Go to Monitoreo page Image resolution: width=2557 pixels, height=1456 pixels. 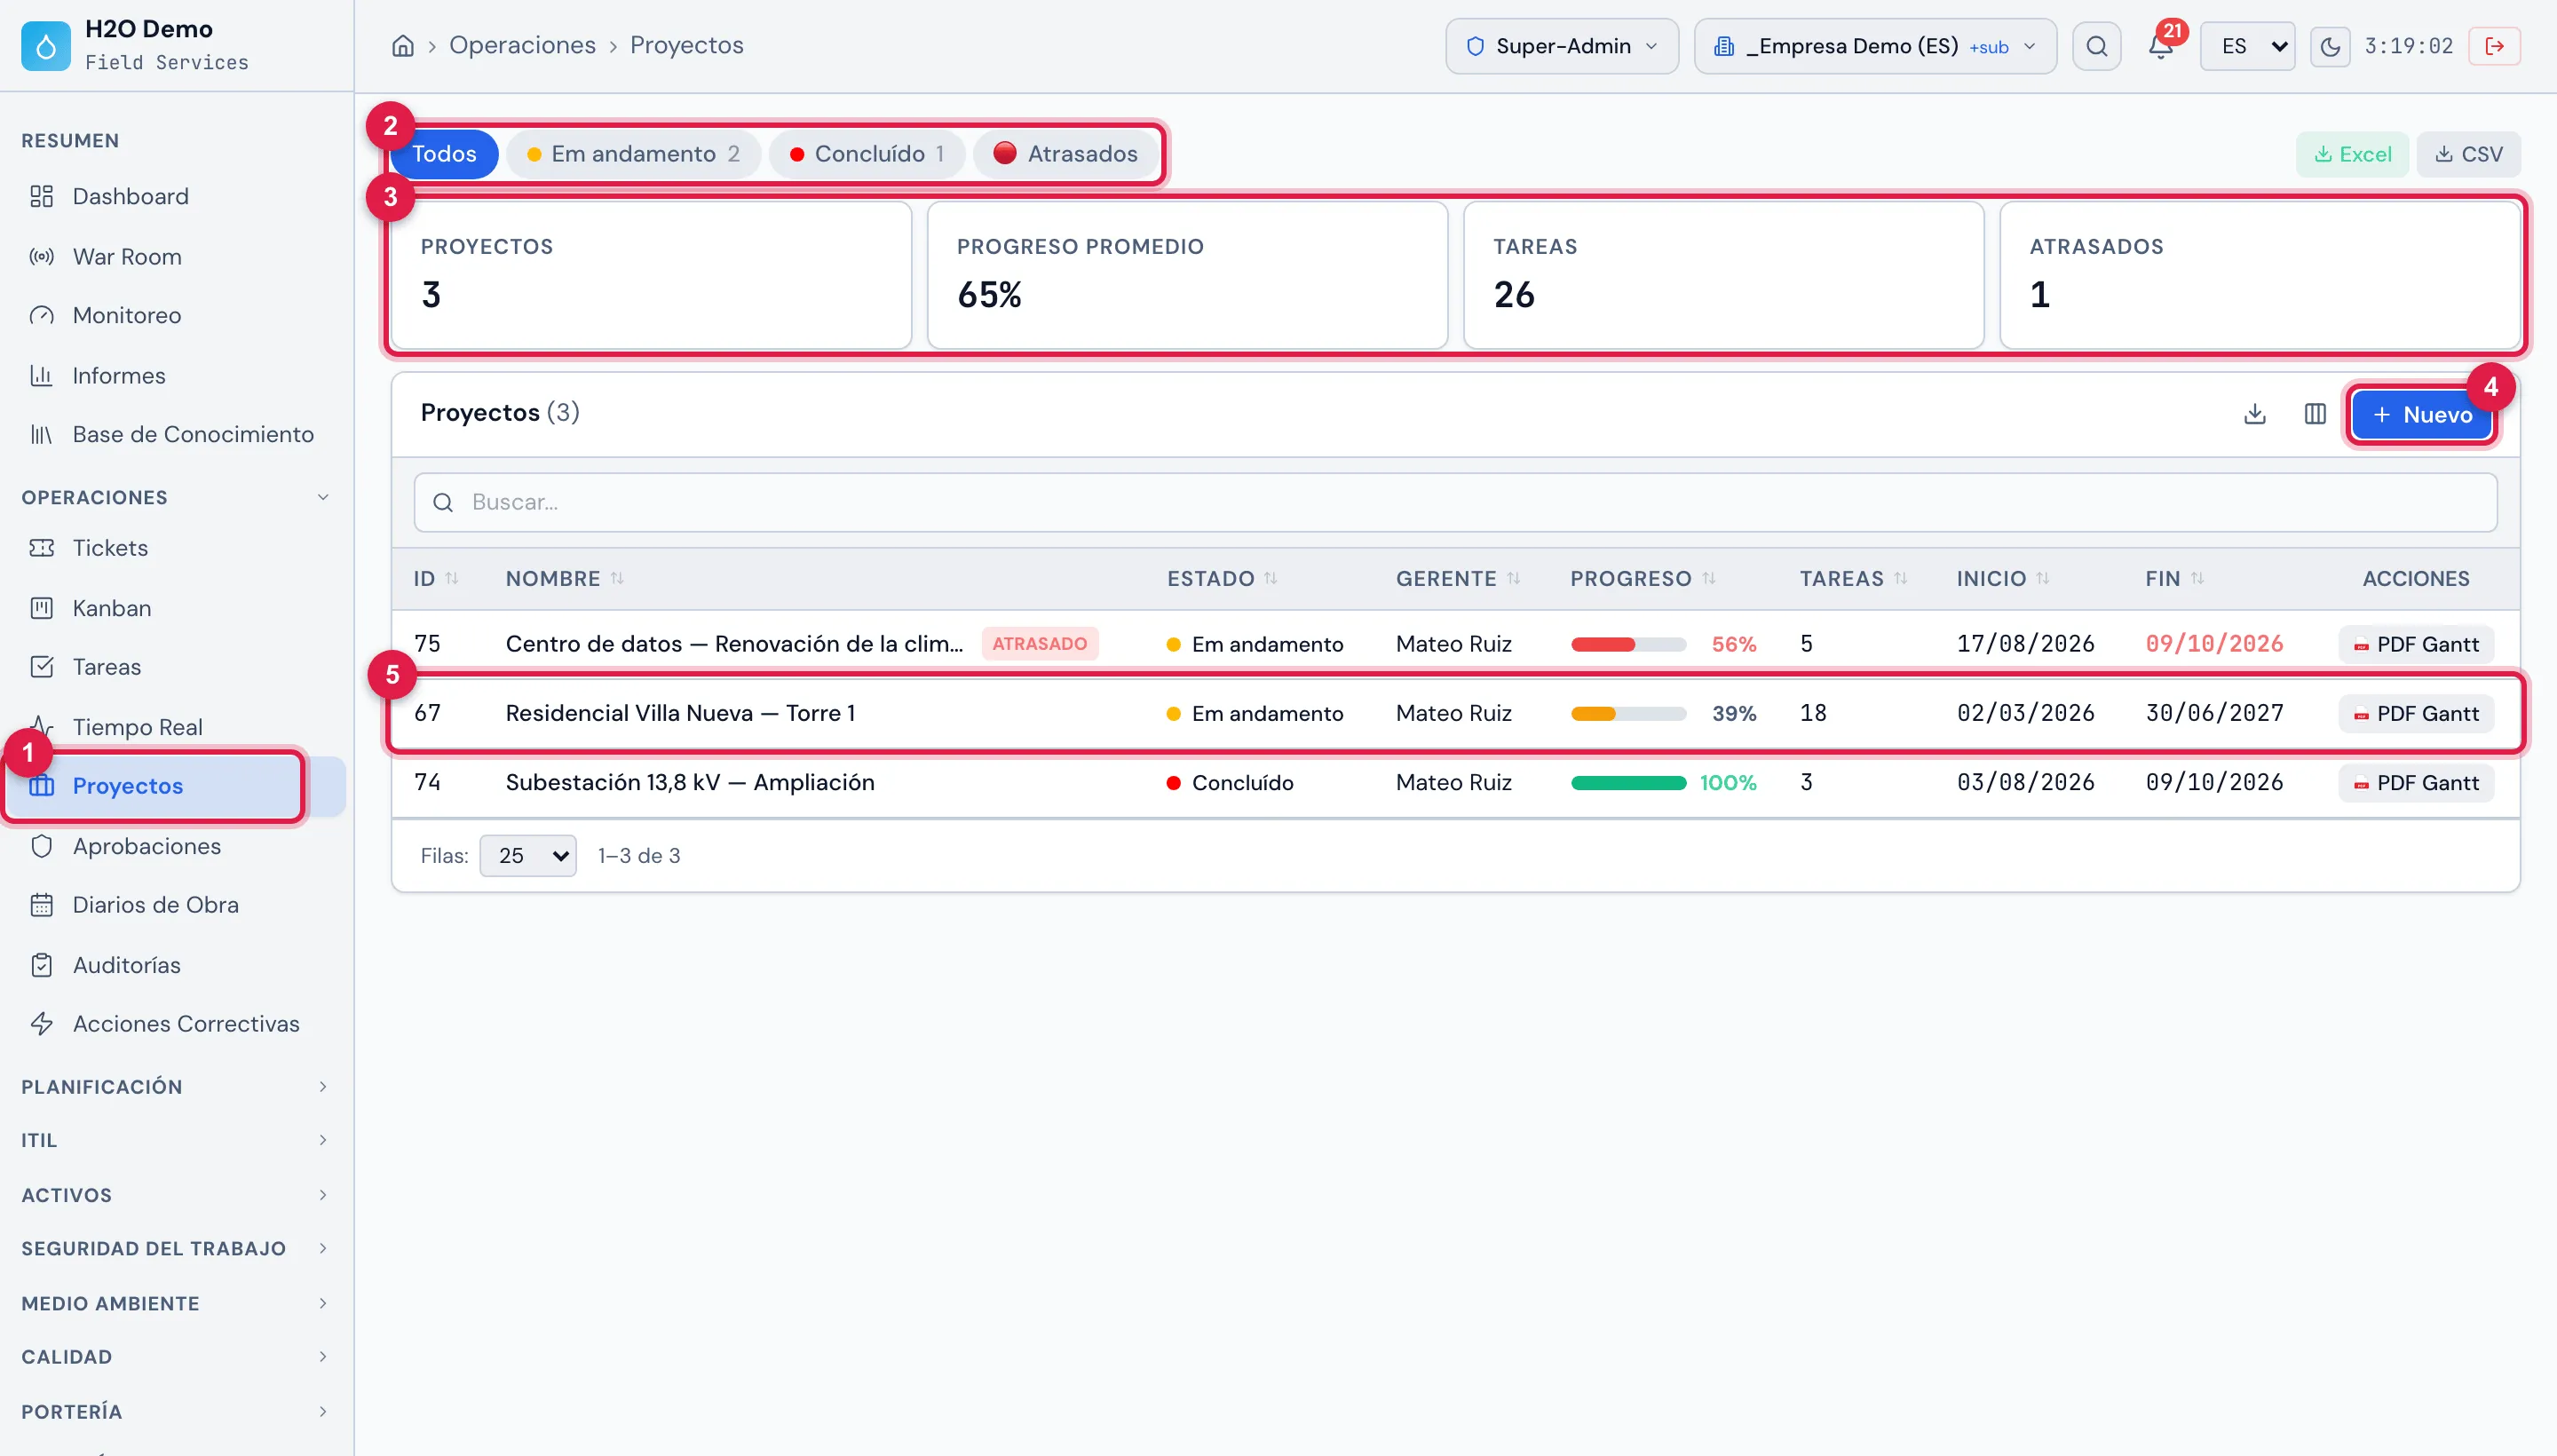127,315
